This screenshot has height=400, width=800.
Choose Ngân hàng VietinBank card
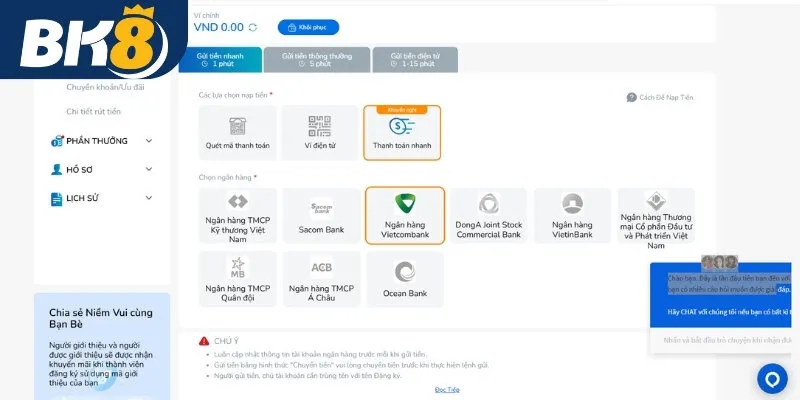coord(572,215)
